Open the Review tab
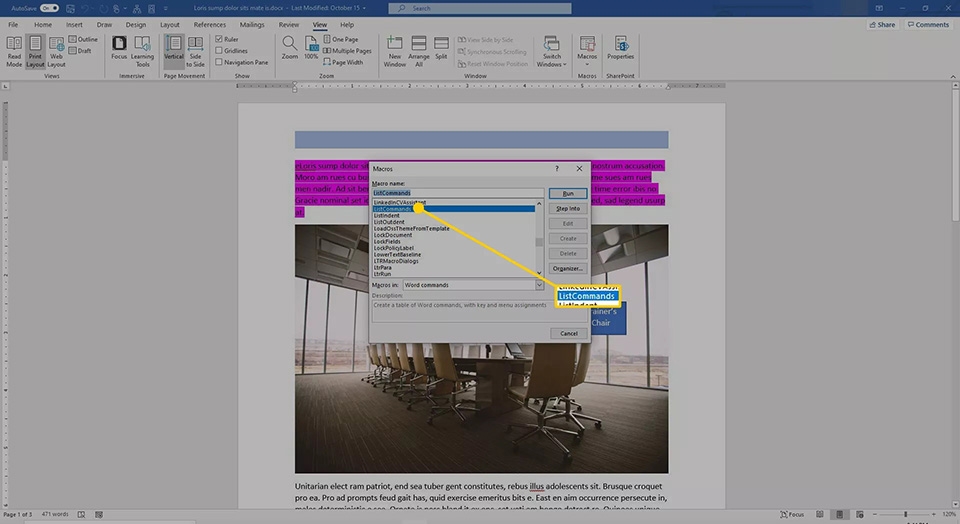 [x=288, y=24]
